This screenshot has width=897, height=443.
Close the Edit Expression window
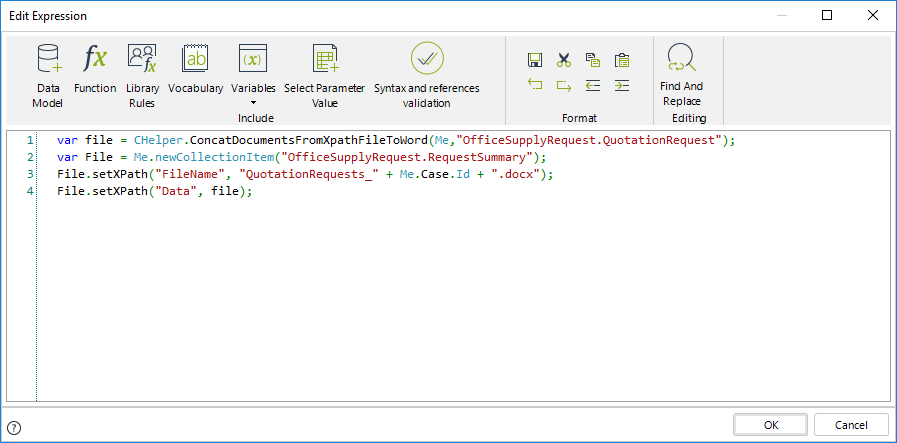[872, 15]
